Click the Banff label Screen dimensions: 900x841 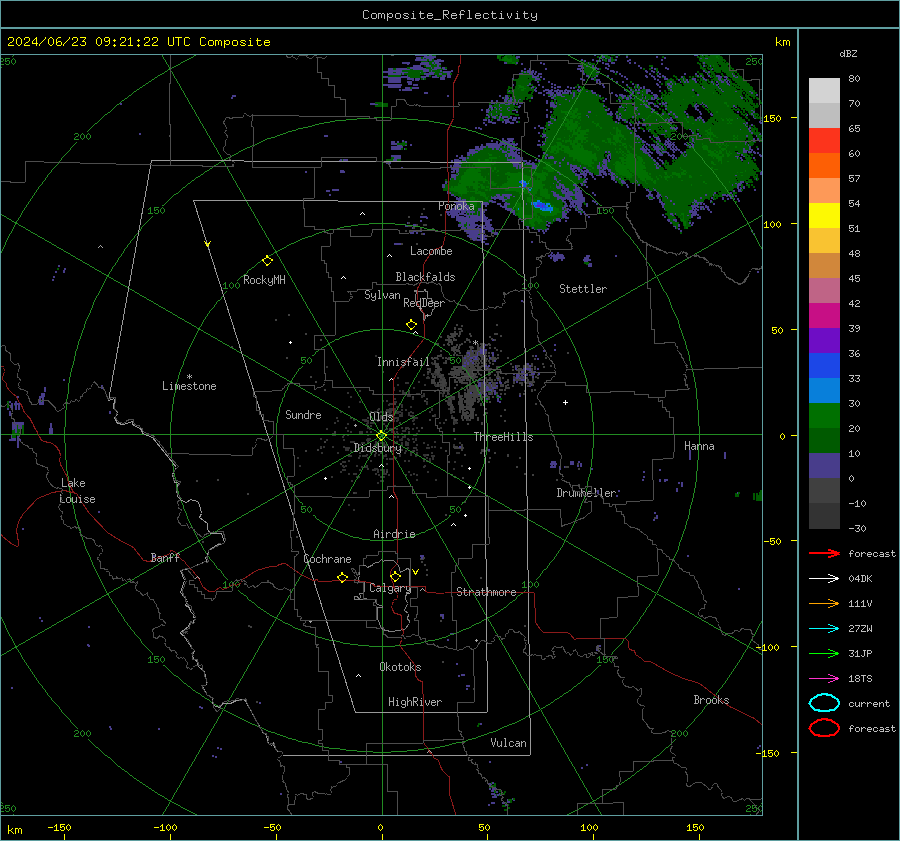point(165,557)
